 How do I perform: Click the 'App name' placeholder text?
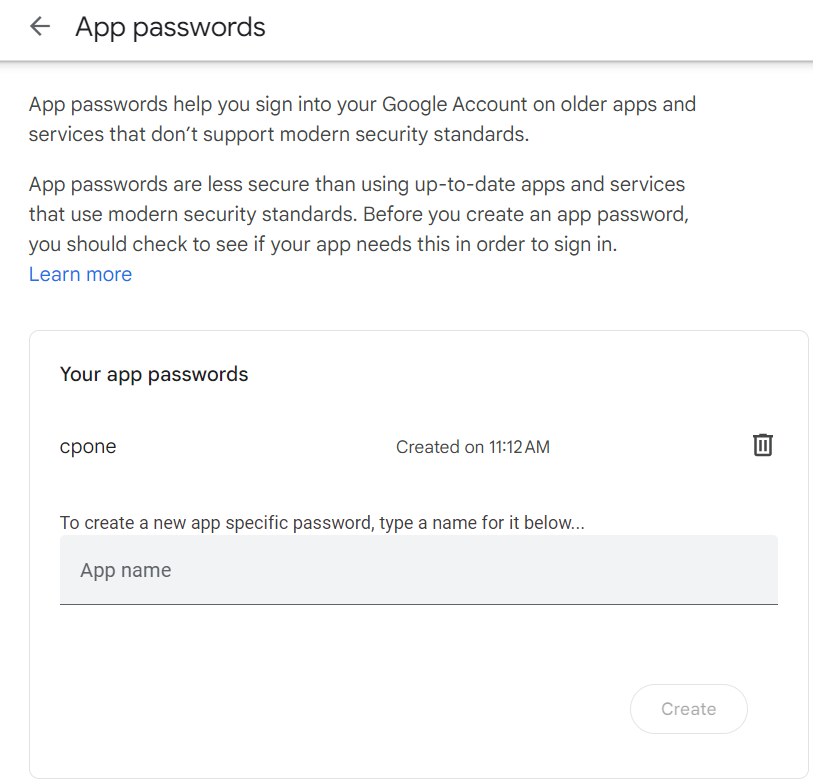pos(125,570)
